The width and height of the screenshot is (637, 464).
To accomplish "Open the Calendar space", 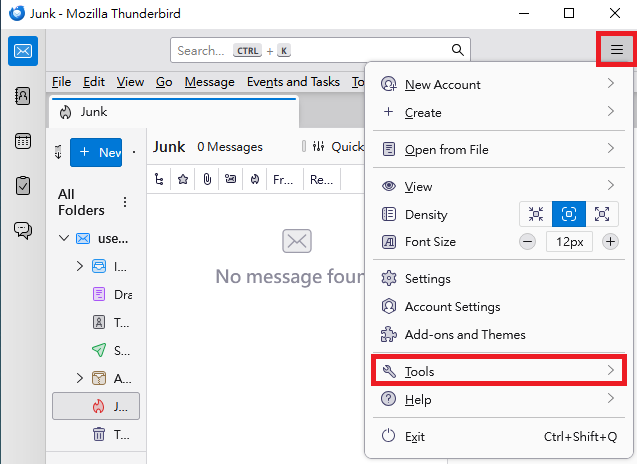I will (23, 141).
